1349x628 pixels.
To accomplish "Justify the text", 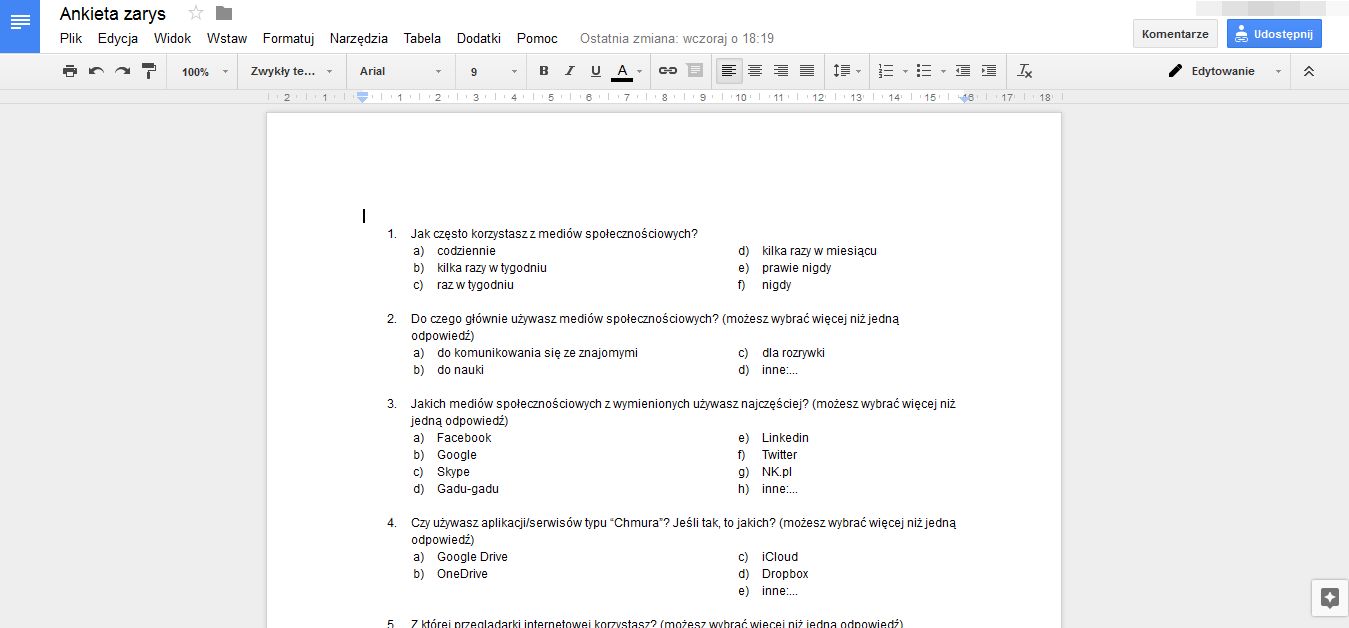I will (x=807, y=71).
